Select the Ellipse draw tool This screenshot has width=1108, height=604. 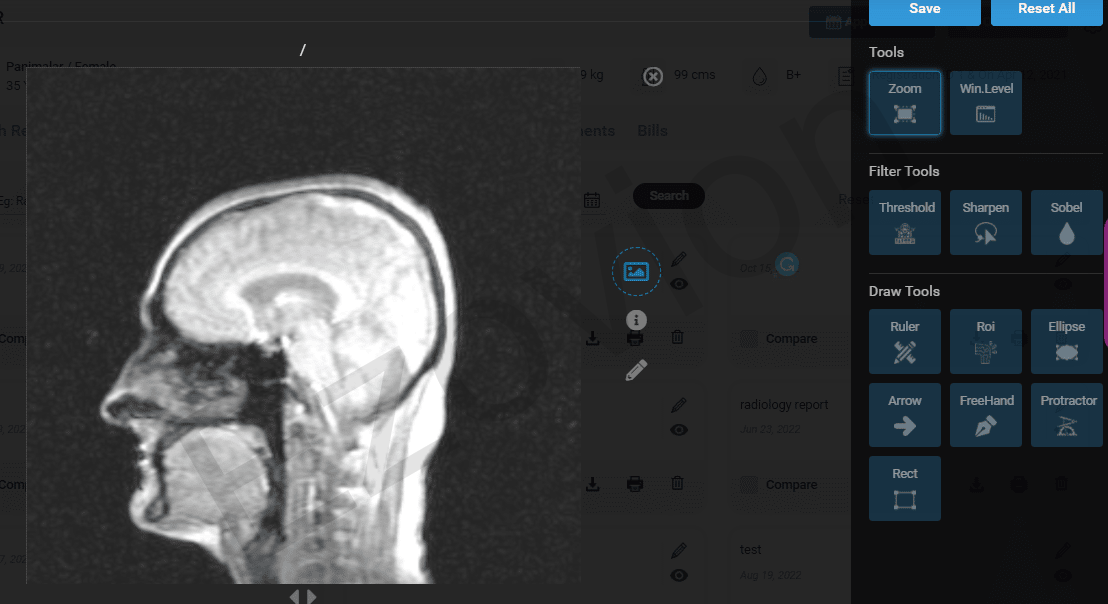1066,341
